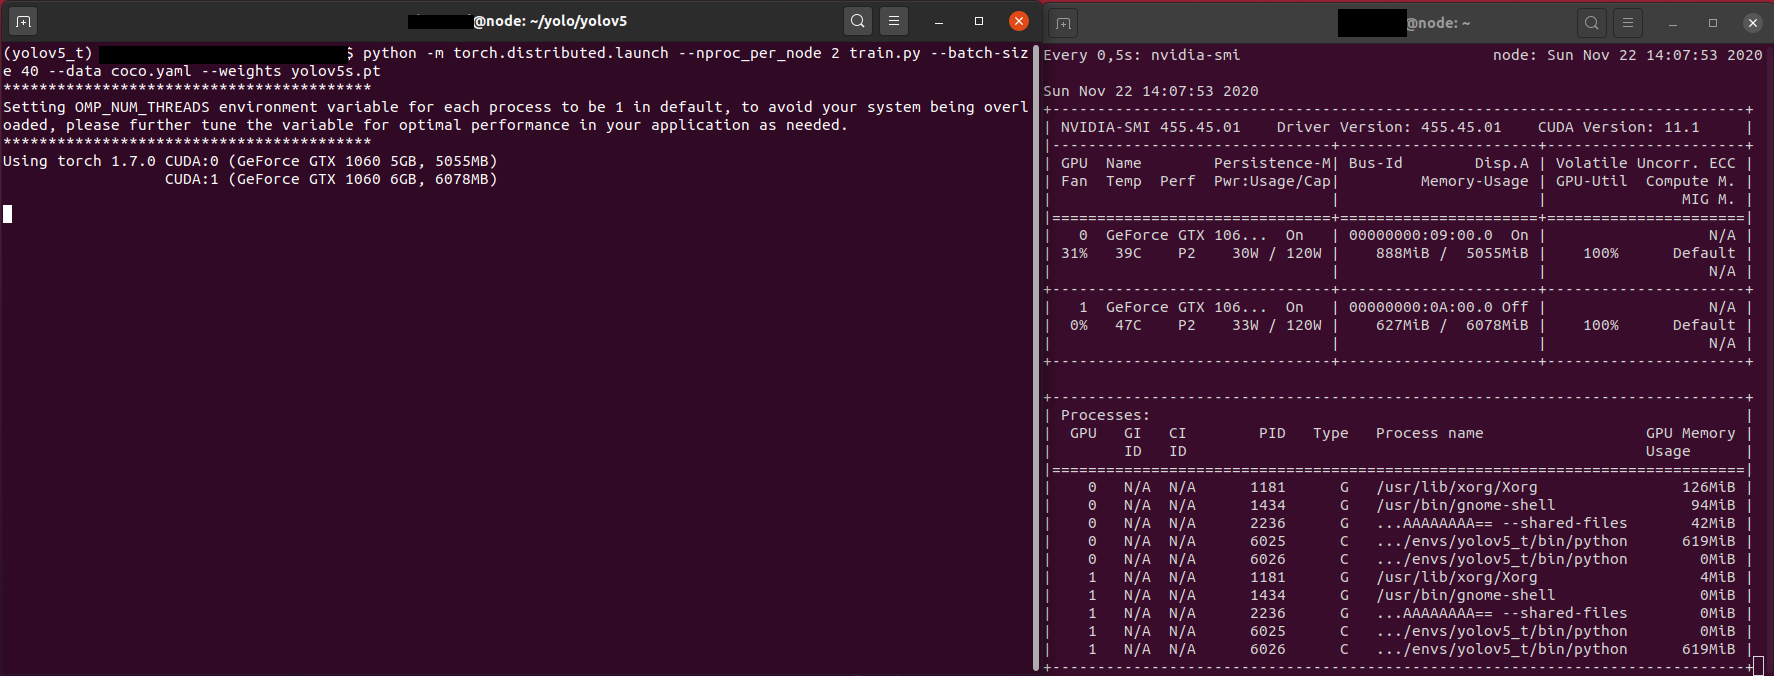Click 'PID' column header
Viewport: 1774px width, 676px height.
(x=1272, y=433)
